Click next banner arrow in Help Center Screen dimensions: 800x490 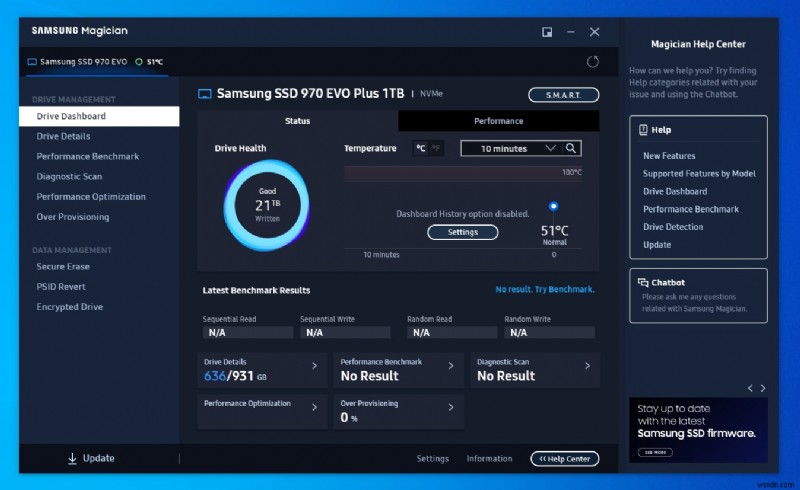pos(763,388)
